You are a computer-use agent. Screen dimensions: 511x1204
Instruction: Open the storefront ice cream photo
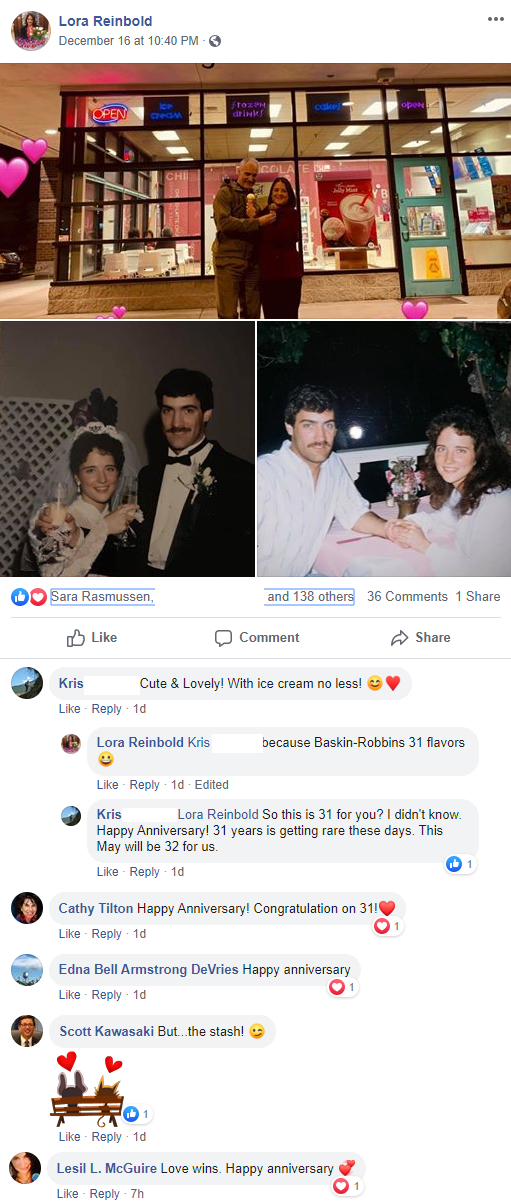(x=255, y=190)
